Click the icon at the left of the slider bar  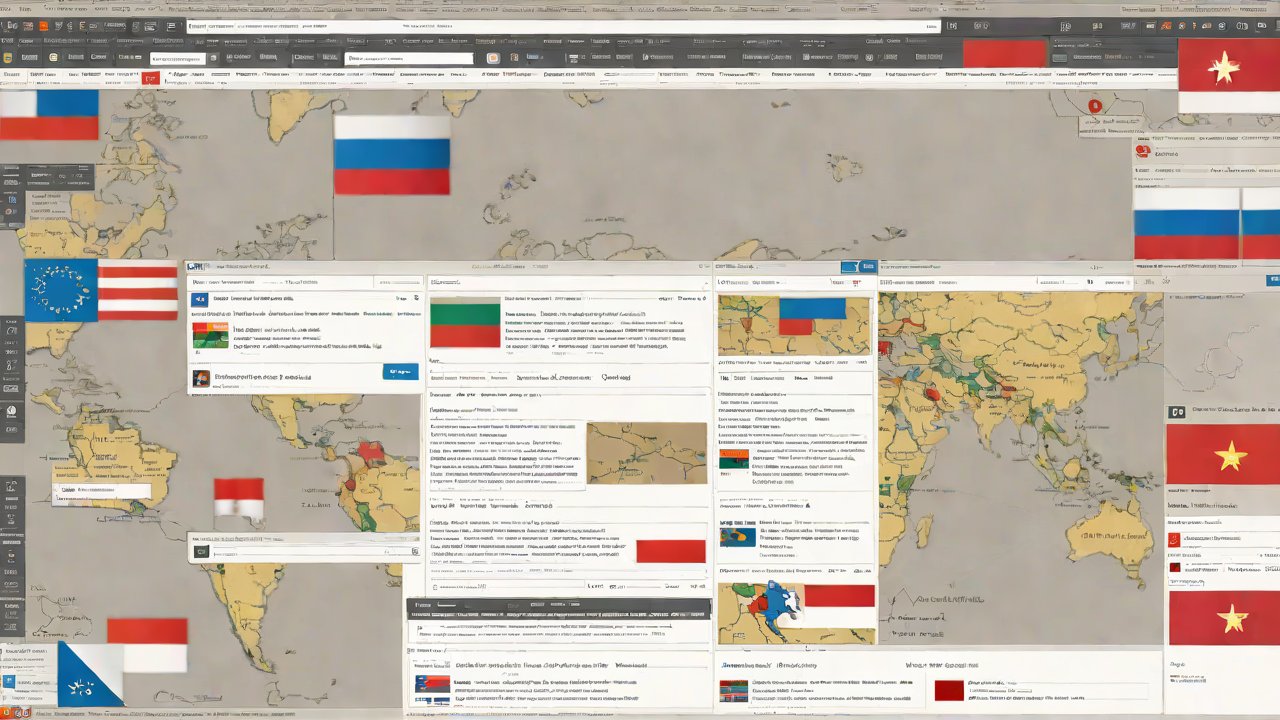coord(201,551)
